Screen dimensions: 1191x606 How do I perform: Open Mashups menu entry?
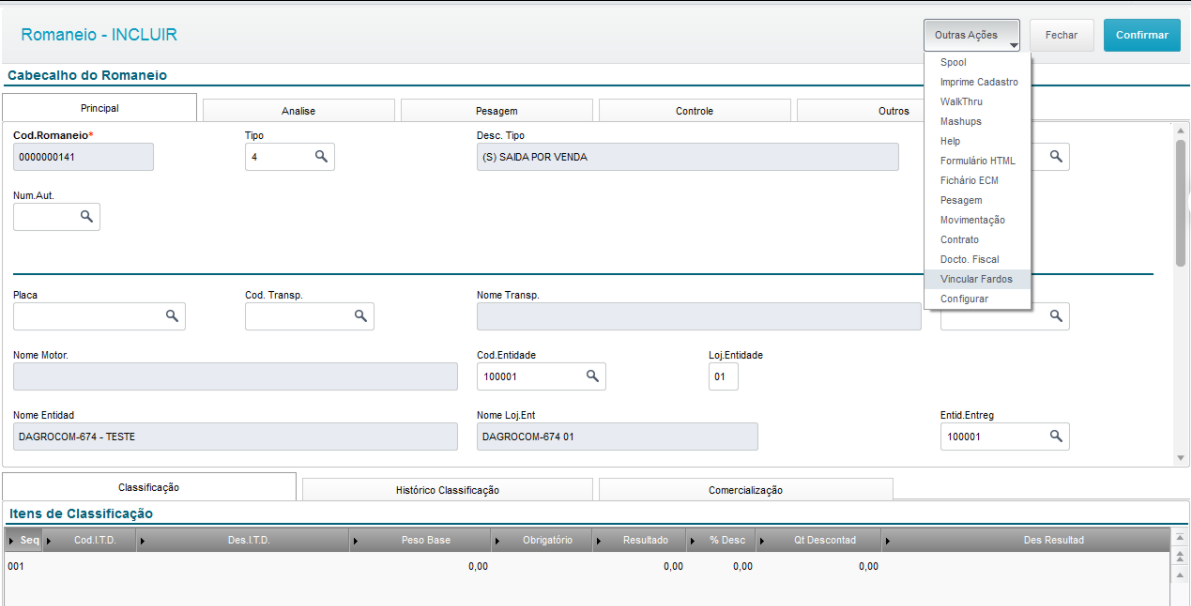click(977, 122)
